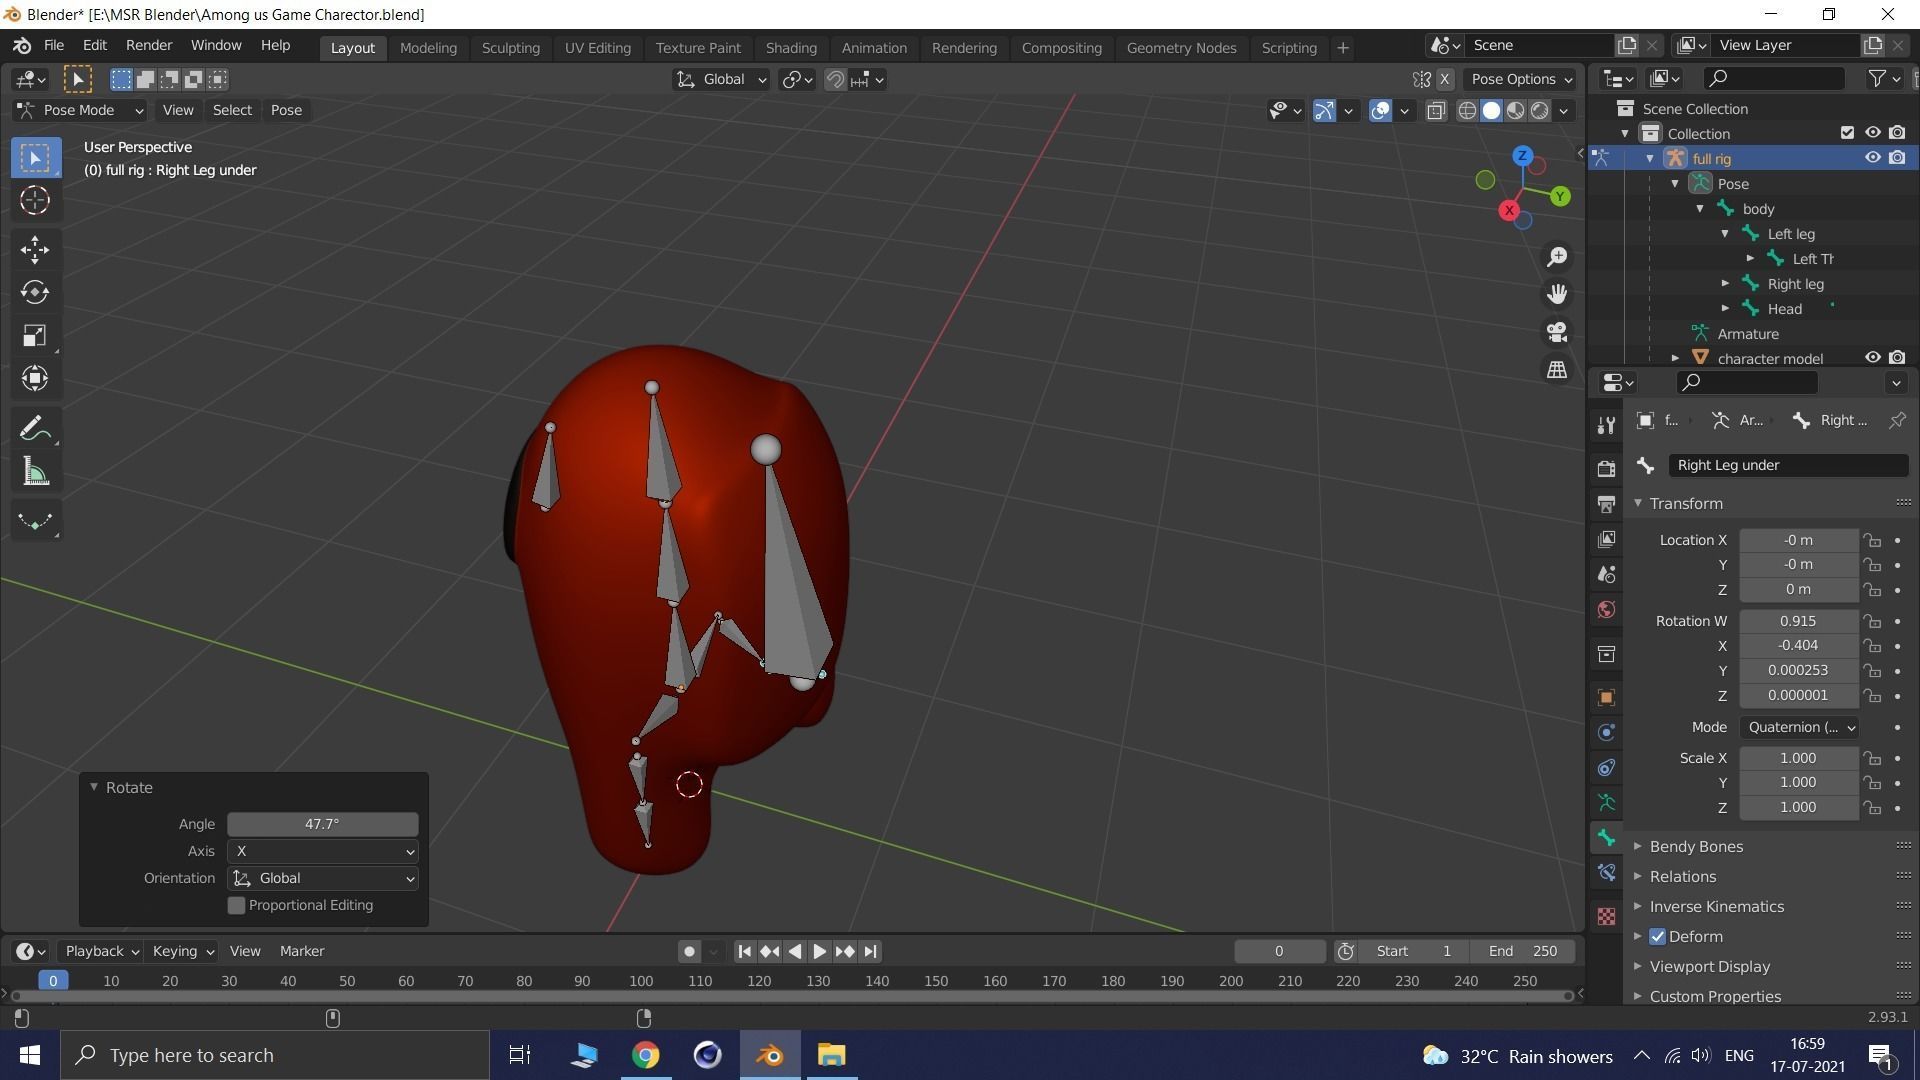Hide character model in viewport
The height and width of the screenshot is (1080, 1920).
[x=1872, y=358]
